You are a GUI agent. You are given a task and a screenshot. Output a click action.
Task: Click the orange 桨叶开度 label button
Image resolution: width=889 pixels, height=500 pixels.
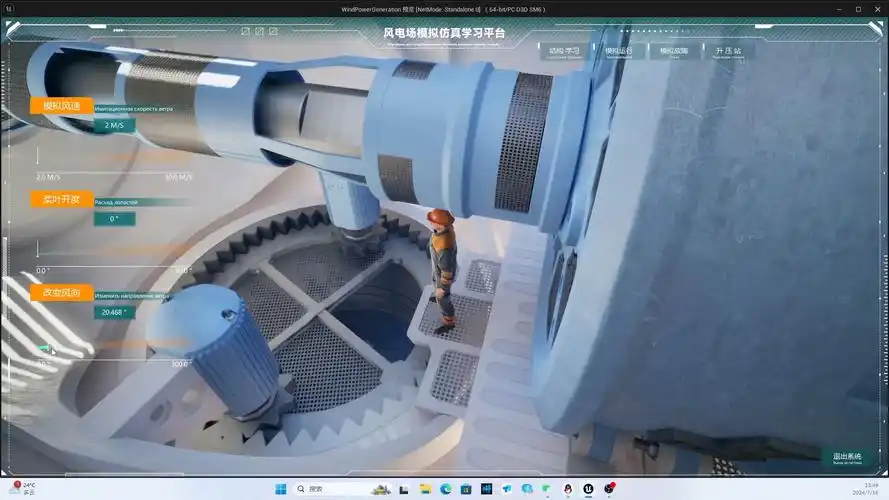click(x=61, y=199)
